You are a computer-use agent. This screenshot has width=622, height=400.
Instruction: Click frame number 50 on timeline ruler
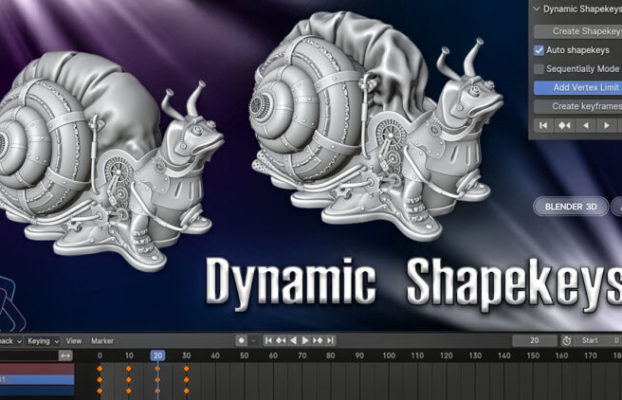(x=244, y=356)
